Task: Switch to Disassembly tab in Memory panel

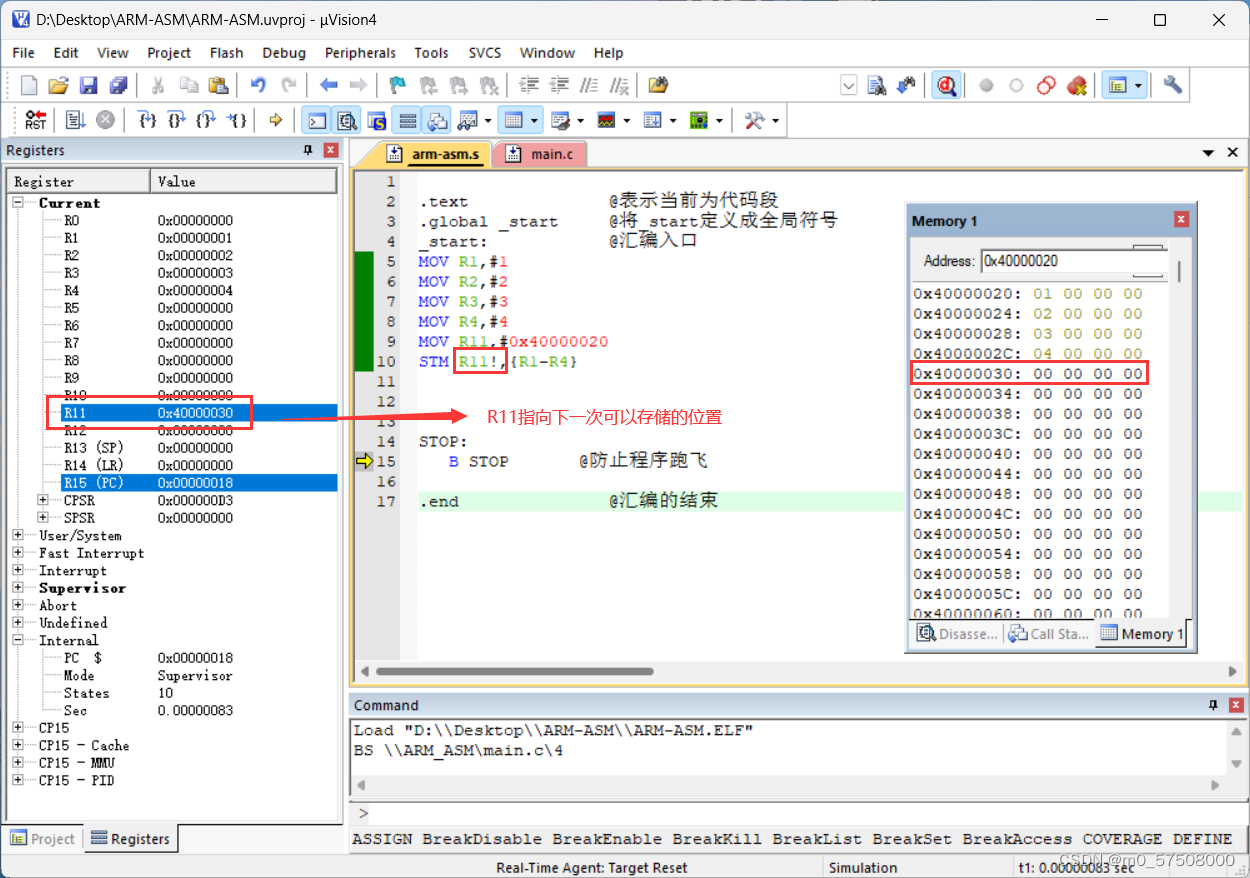Action: (x=955, y=633)
